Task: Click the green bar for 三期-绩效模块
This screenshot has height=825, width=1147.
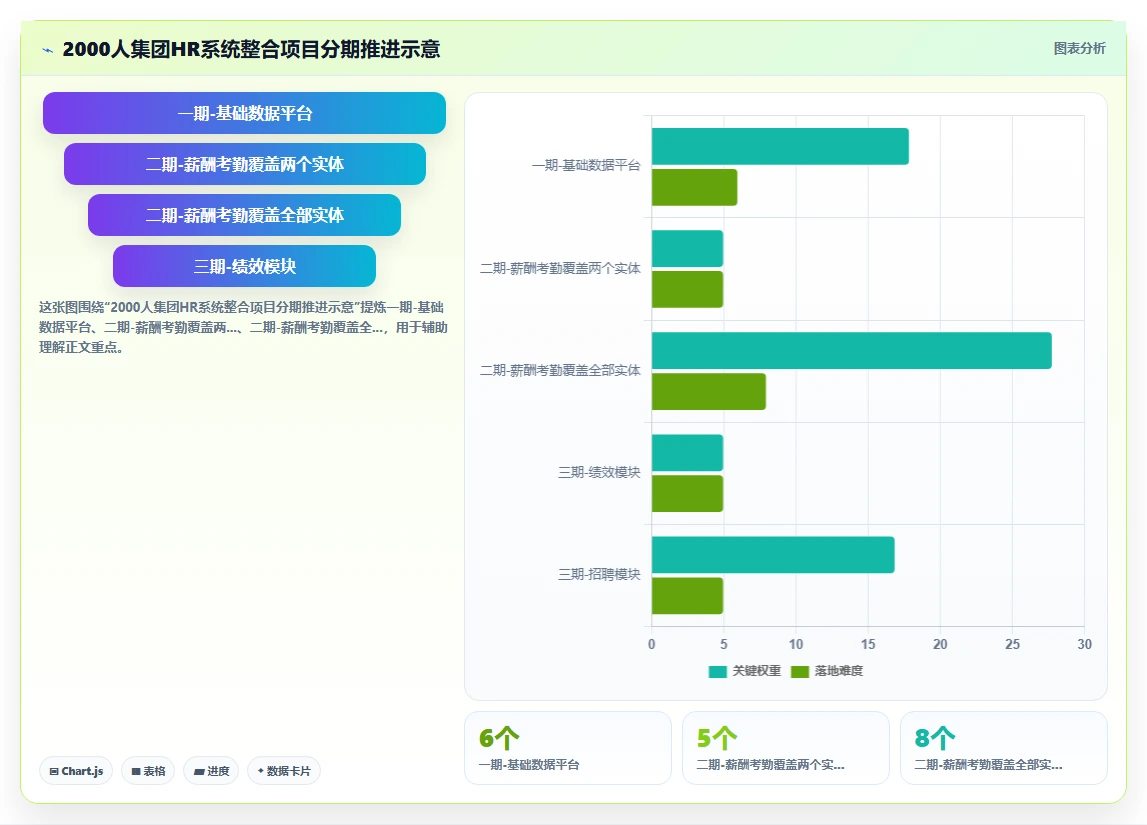Action: coord(687,494)
